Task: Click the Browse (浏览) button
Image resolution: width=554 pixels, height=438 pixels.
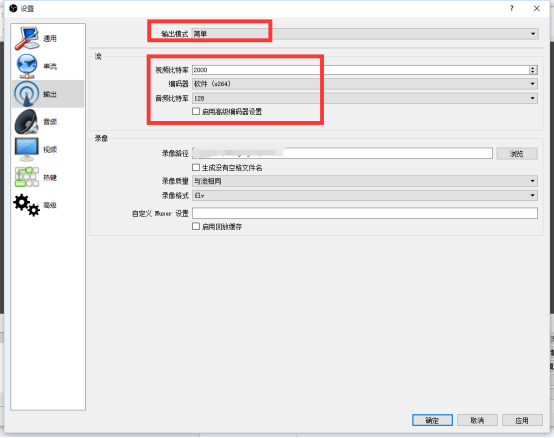Action: (517, 154)
